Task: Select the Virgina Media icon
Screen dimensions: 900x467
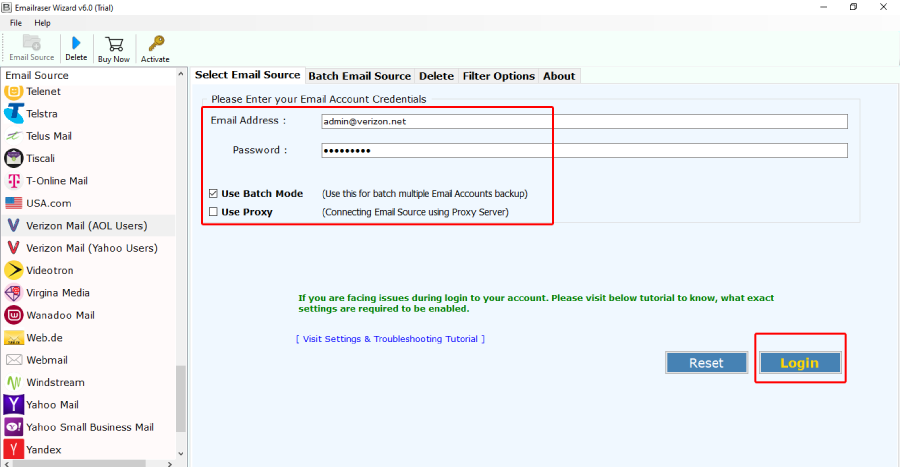Action: click(x=14, y=293)
